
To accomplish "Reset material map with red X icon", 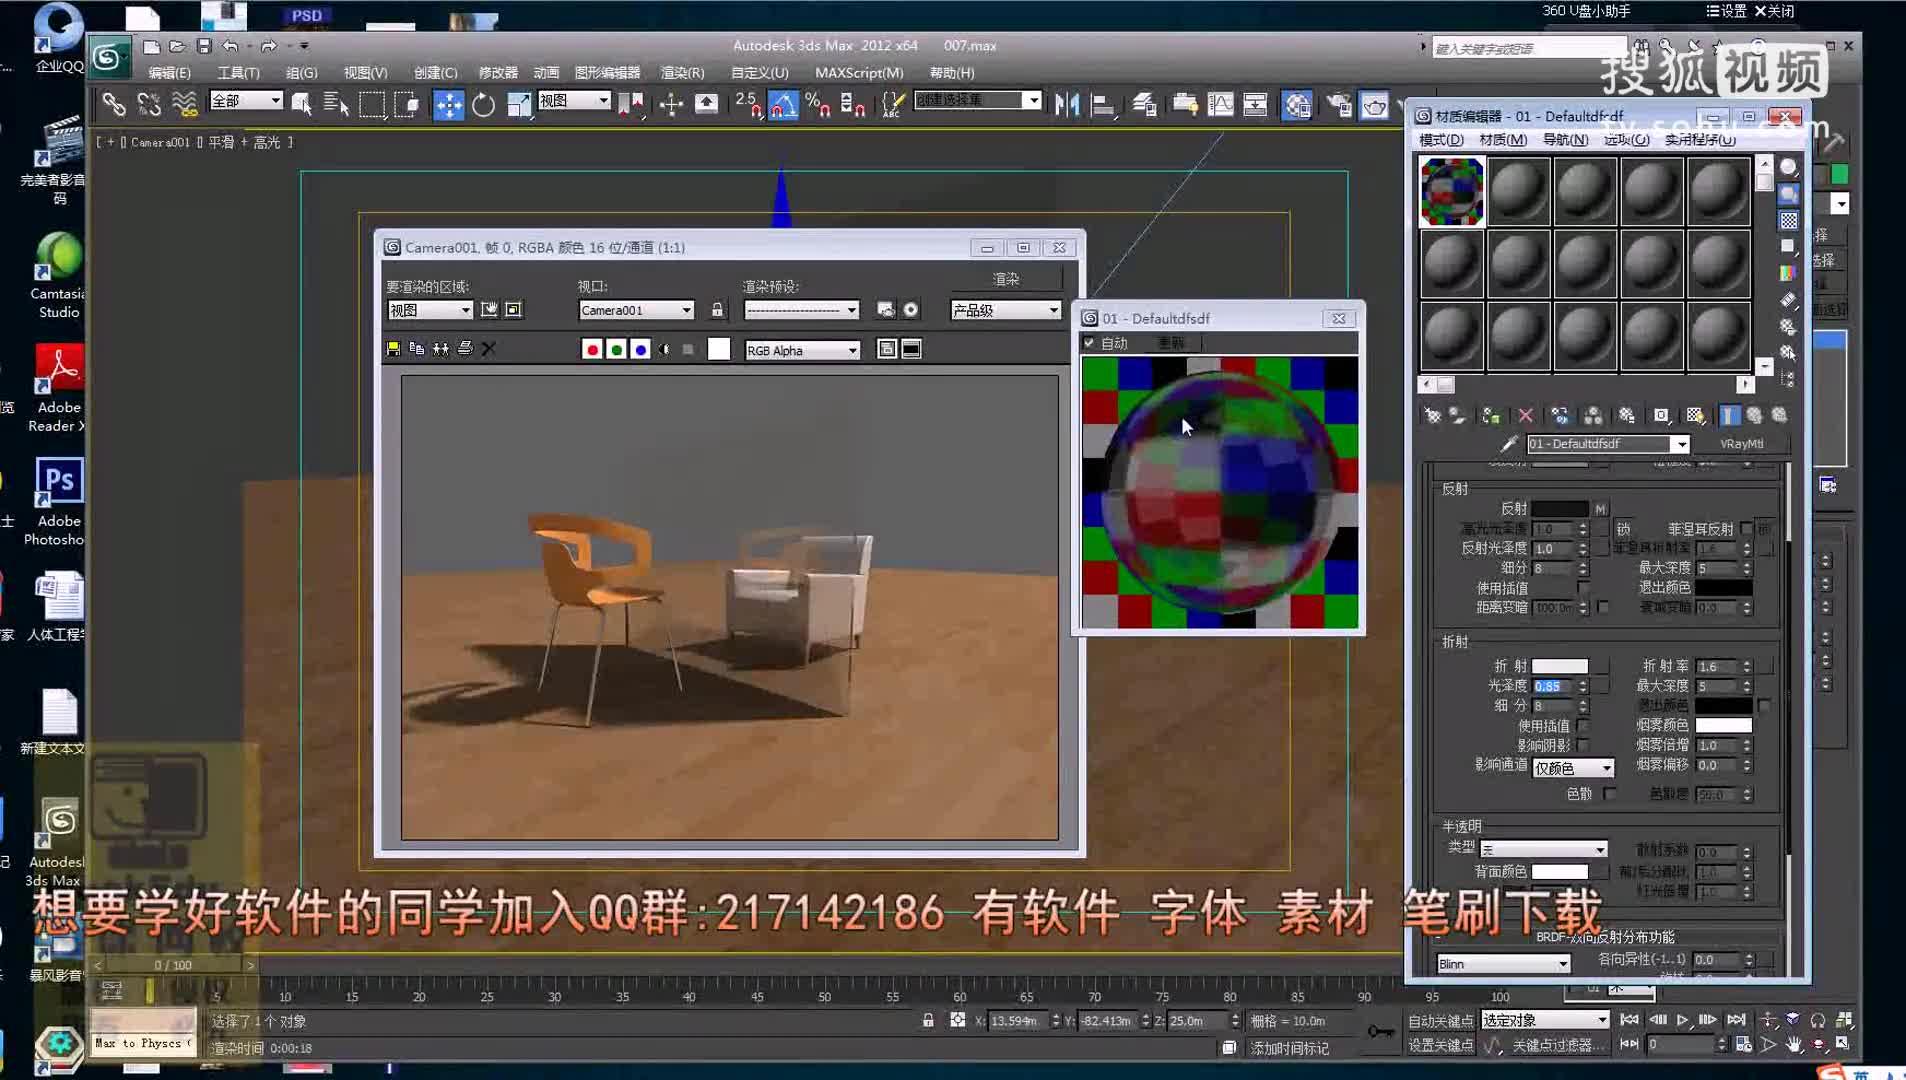I will pos(1525,415).
